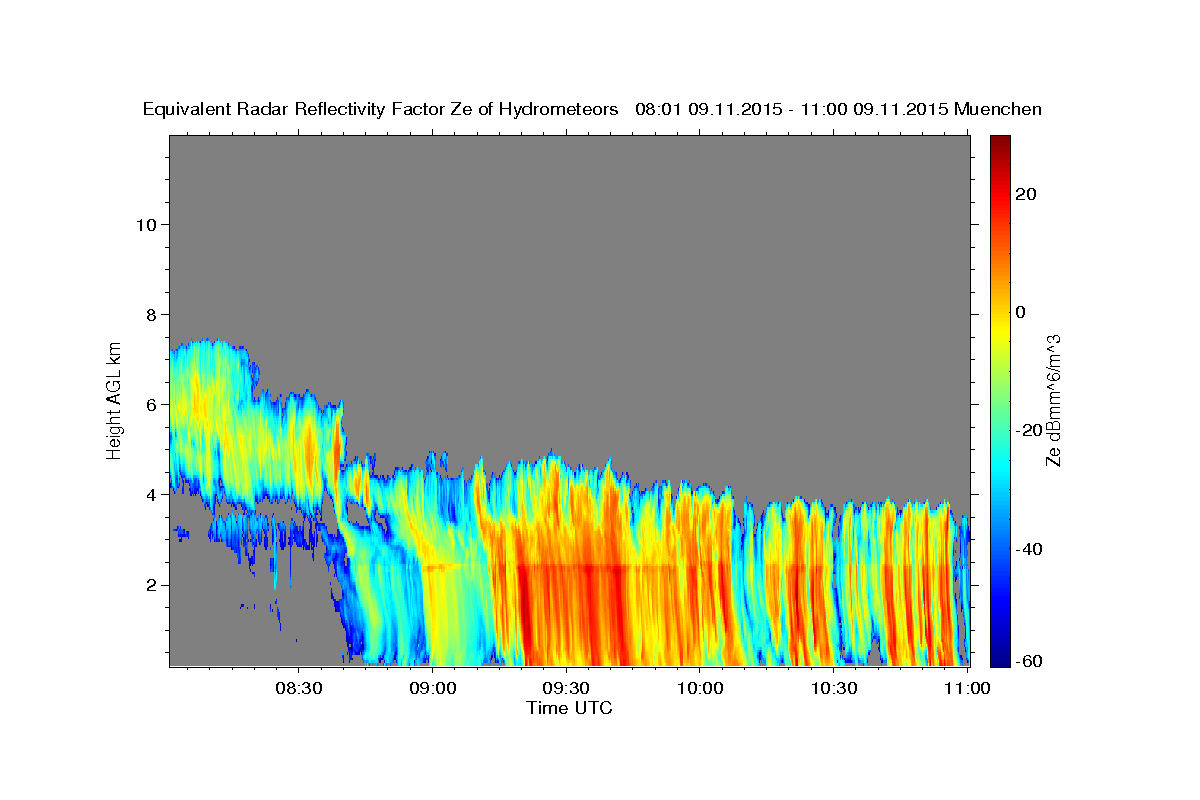Click the plot title 'Equivalent Radar Reflectivity Factor Ze of Hydrometeors'
Screen dimensions: 1200x800
tap(380, 110)
